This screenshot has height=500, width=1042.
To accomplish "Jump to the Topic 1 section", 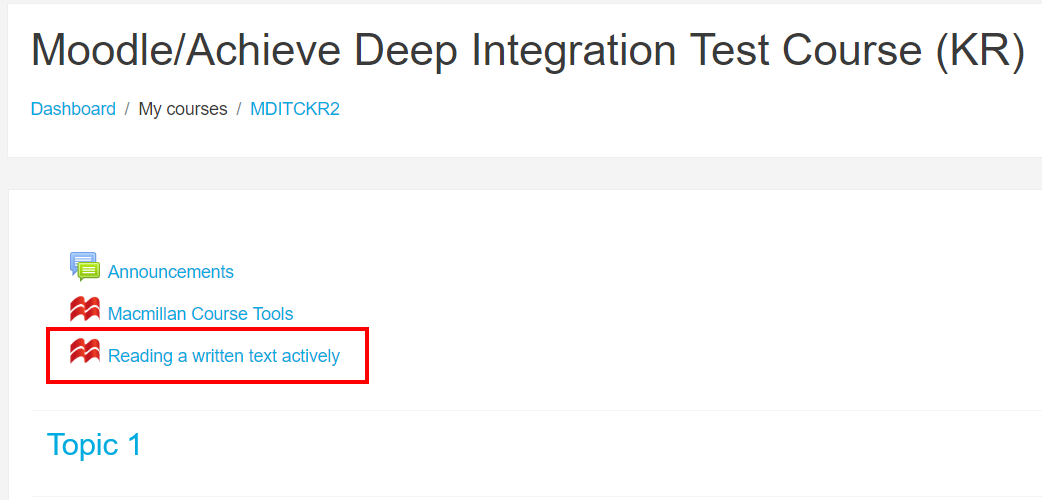I will click(x=94, y=445).
